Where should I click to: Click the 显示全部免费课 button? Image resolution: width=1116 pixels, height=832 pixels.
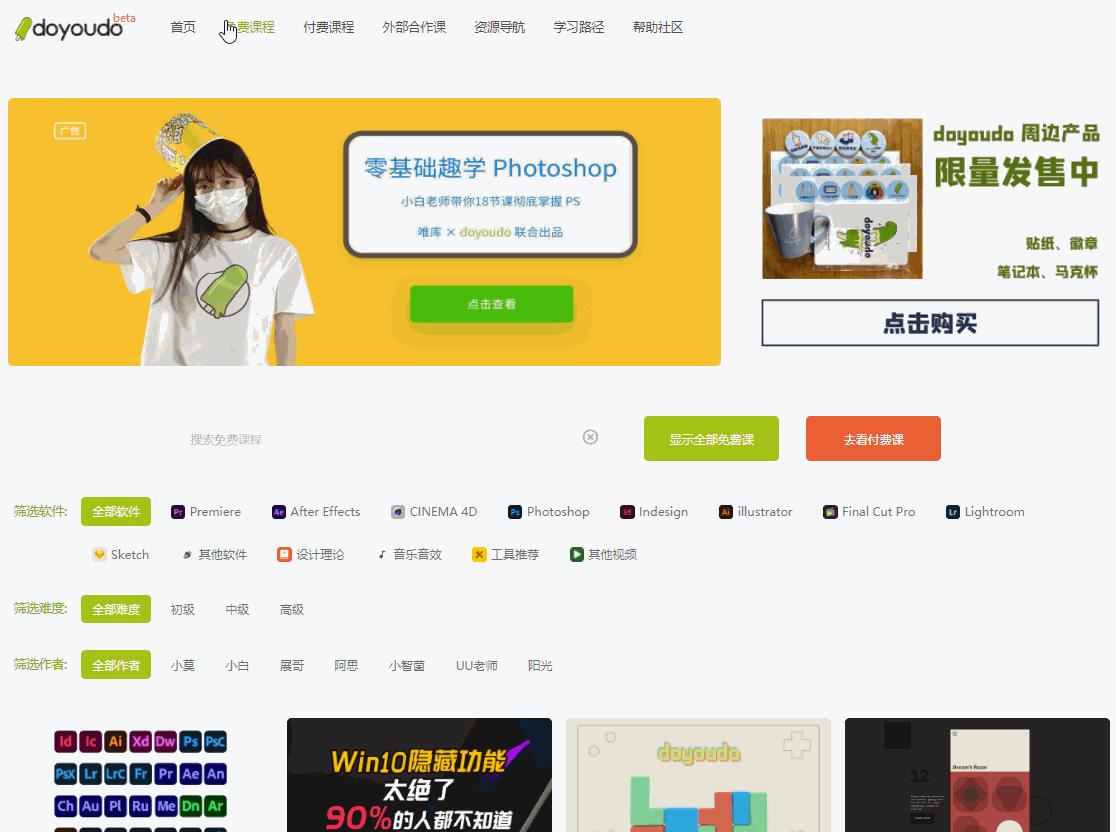[x=711, y=438]
